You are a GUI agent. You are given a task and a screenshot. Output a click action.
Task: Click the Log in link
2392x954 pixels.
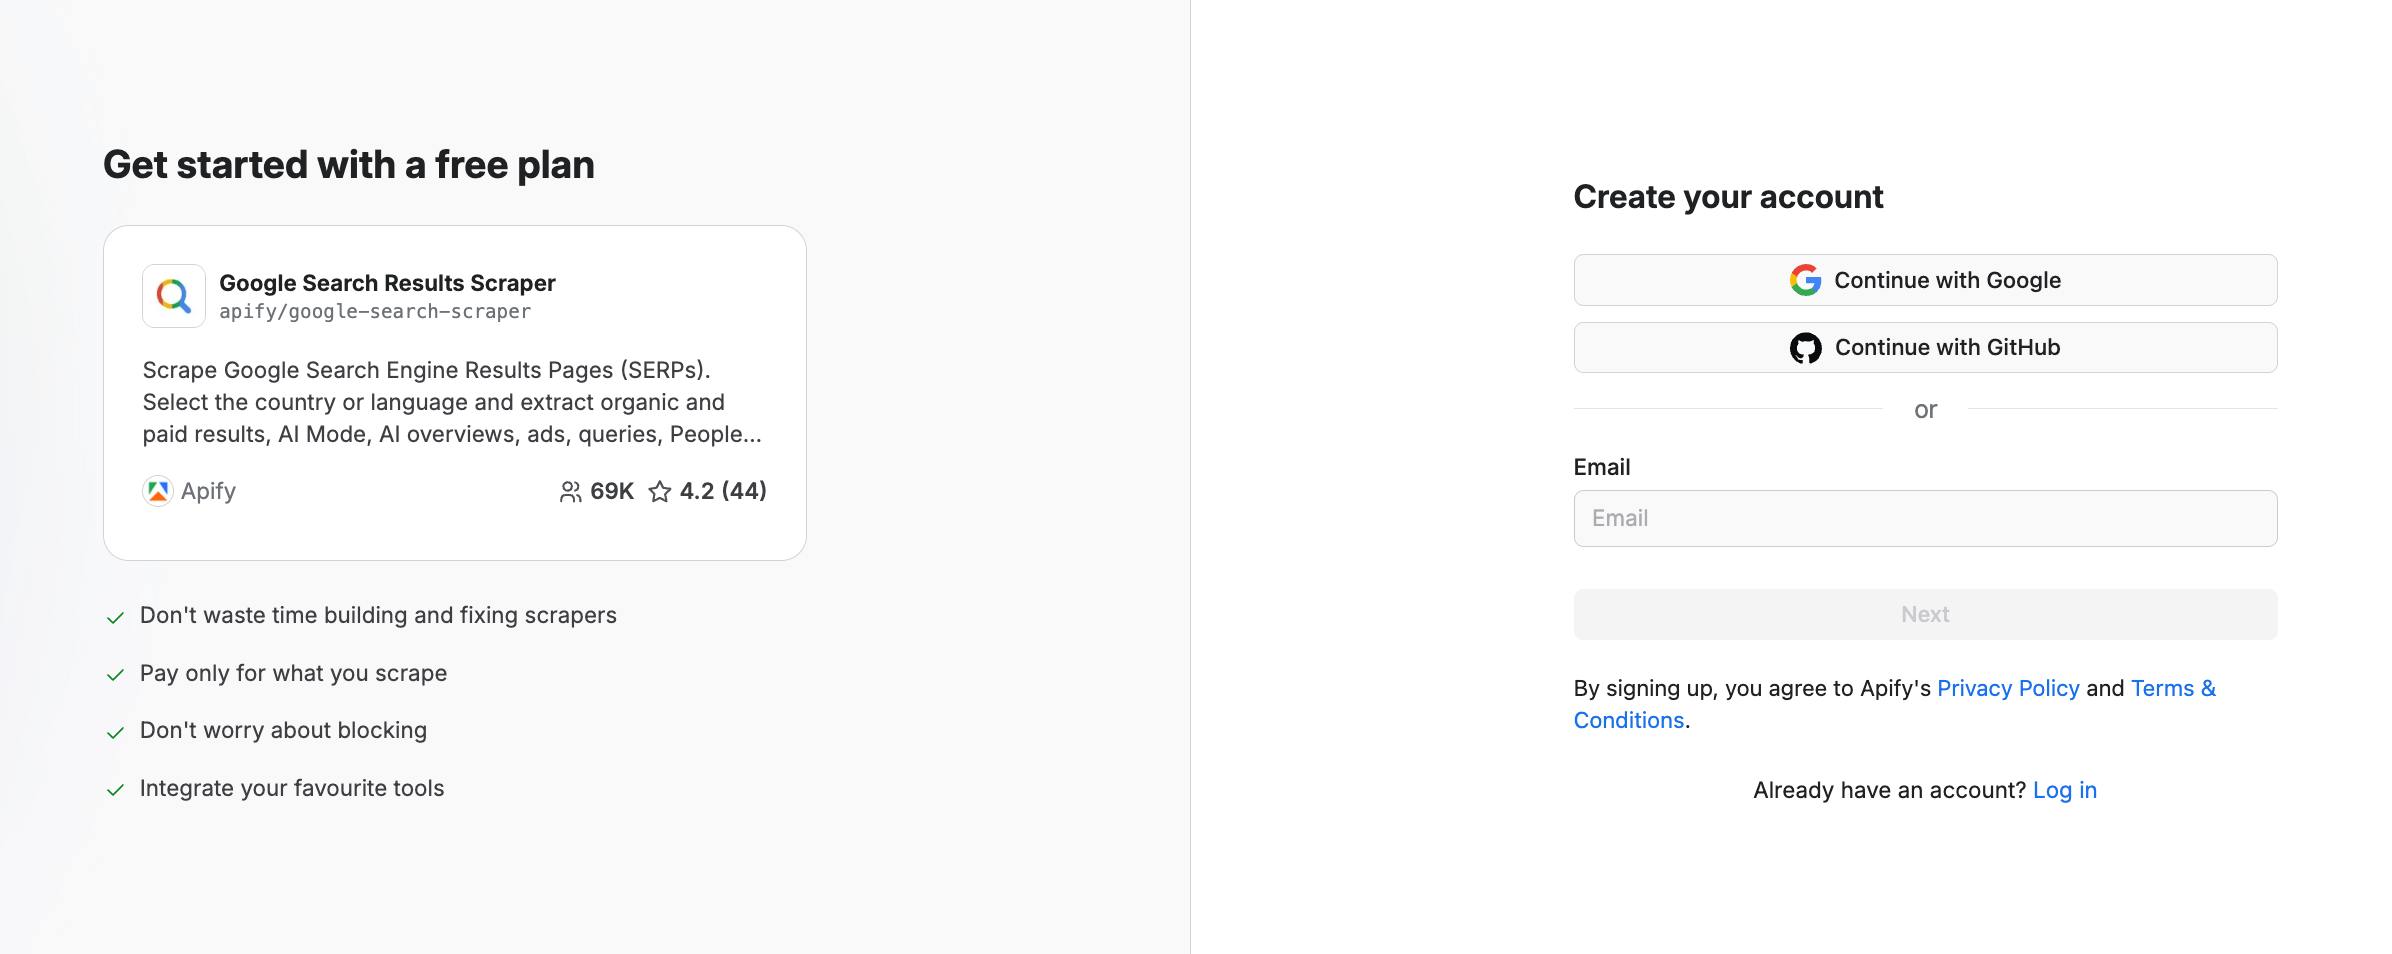[2065, 790]
